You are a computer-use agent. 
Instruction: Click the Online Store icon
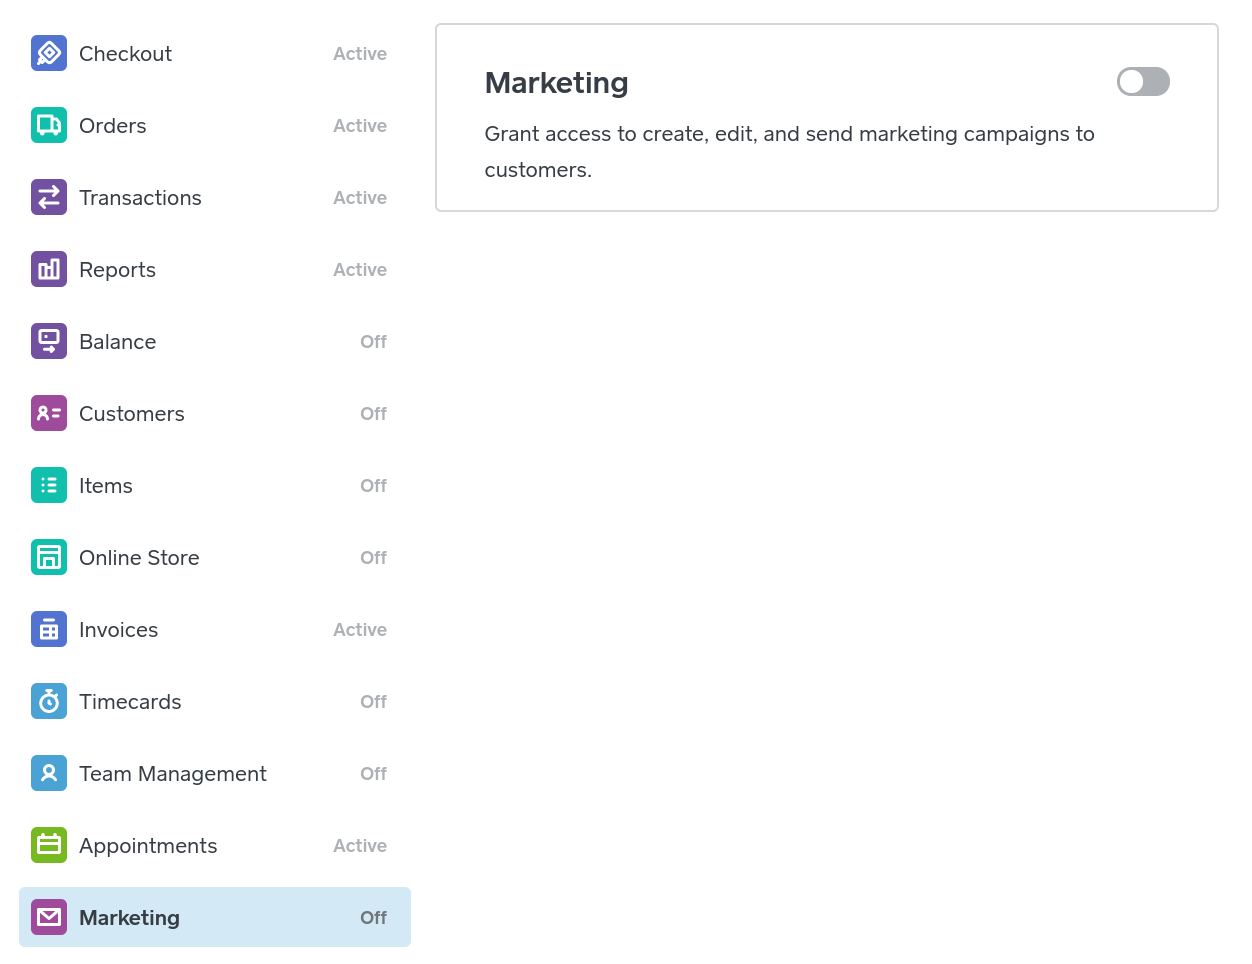click(49, 557)
